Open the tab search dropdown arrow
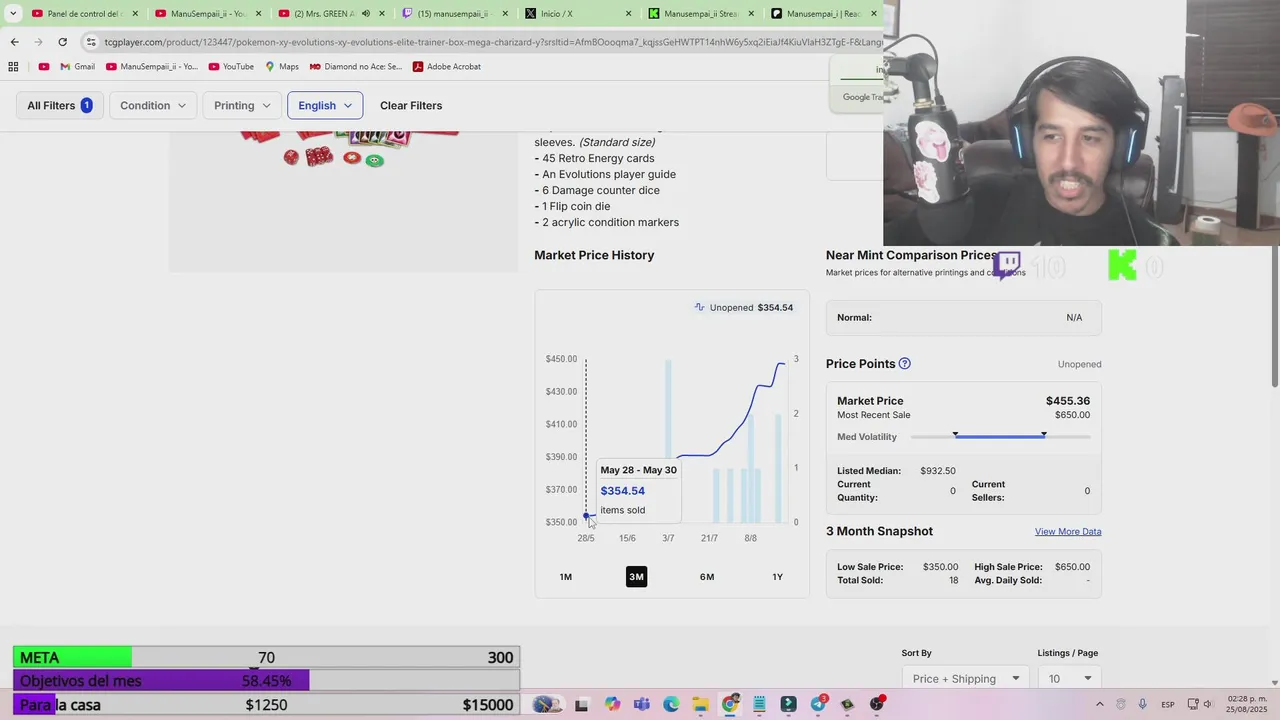Screen dimensions: 1280x720 (x=13, y=14)
